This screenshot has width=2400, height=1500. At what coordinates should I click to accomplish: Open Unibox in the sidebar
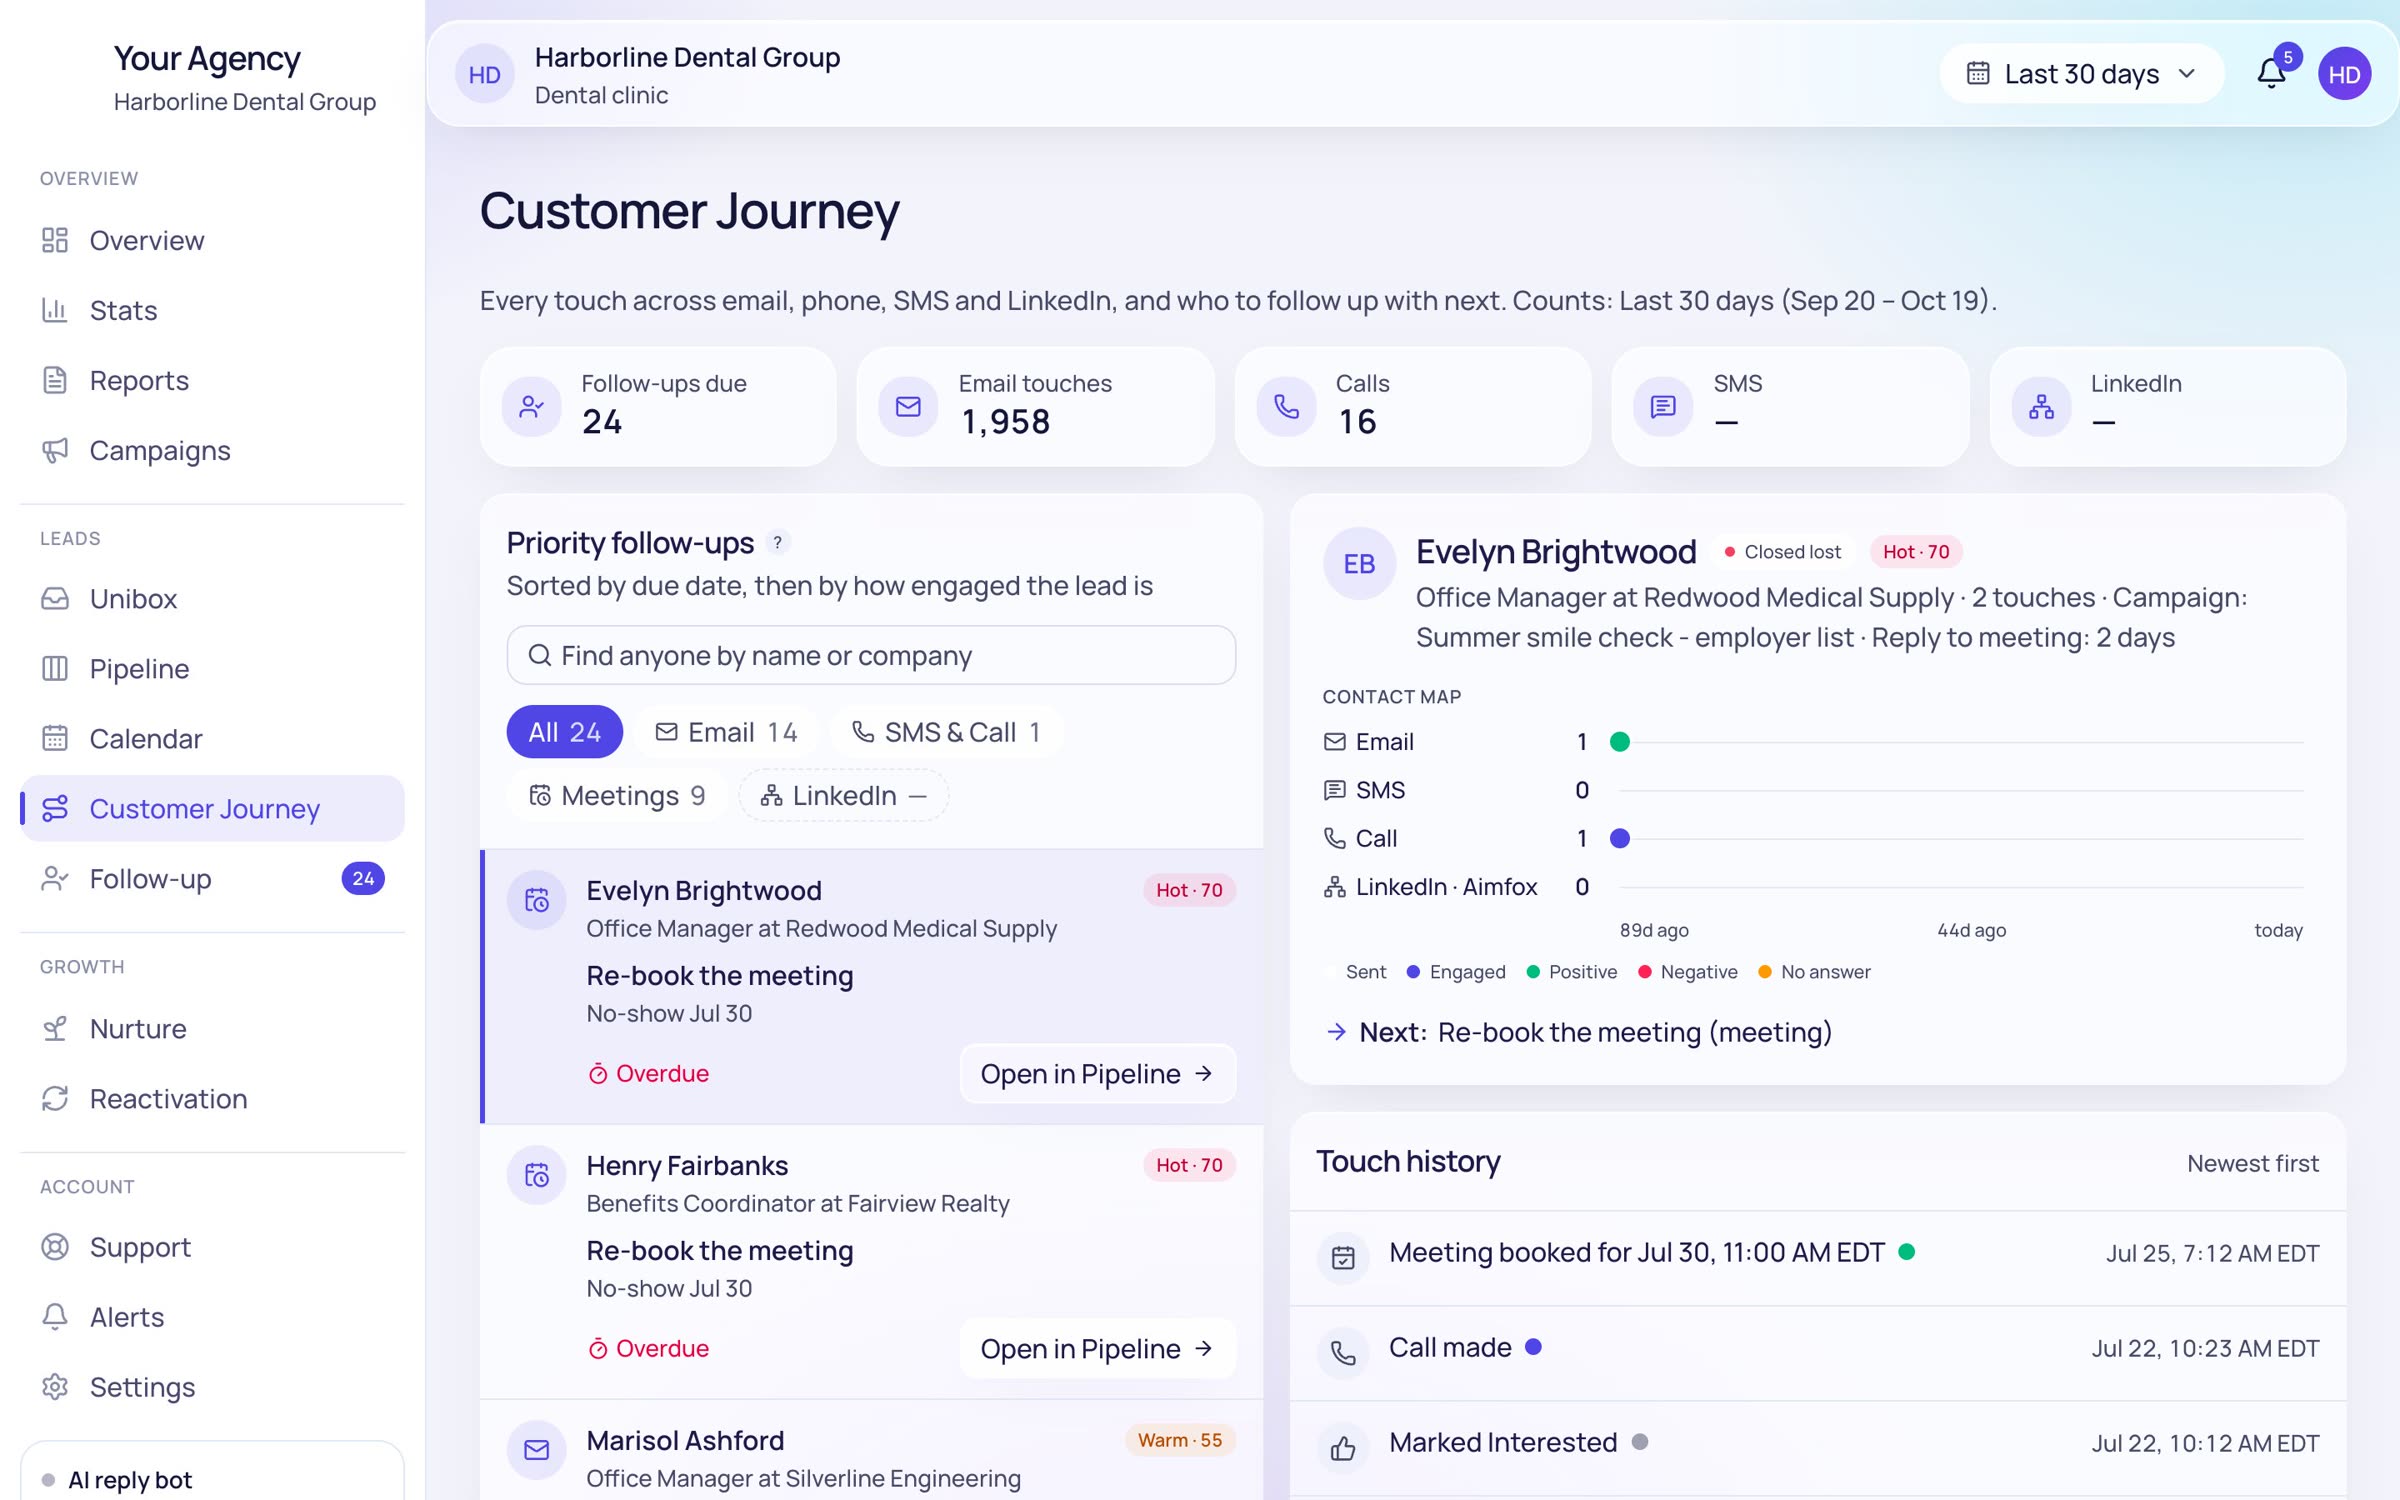click(x=212, y=599)
